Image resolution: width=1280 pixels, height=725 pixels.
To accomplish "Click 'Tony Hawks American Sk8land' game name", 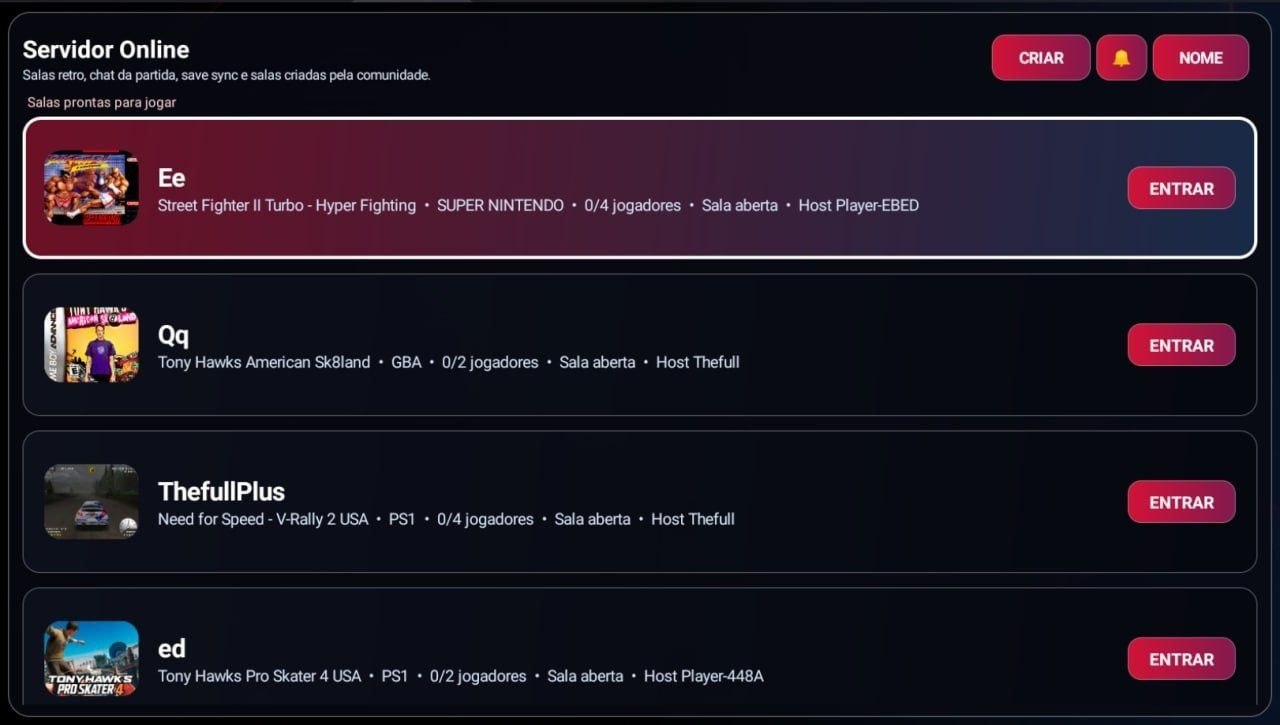I will (264, 362).
